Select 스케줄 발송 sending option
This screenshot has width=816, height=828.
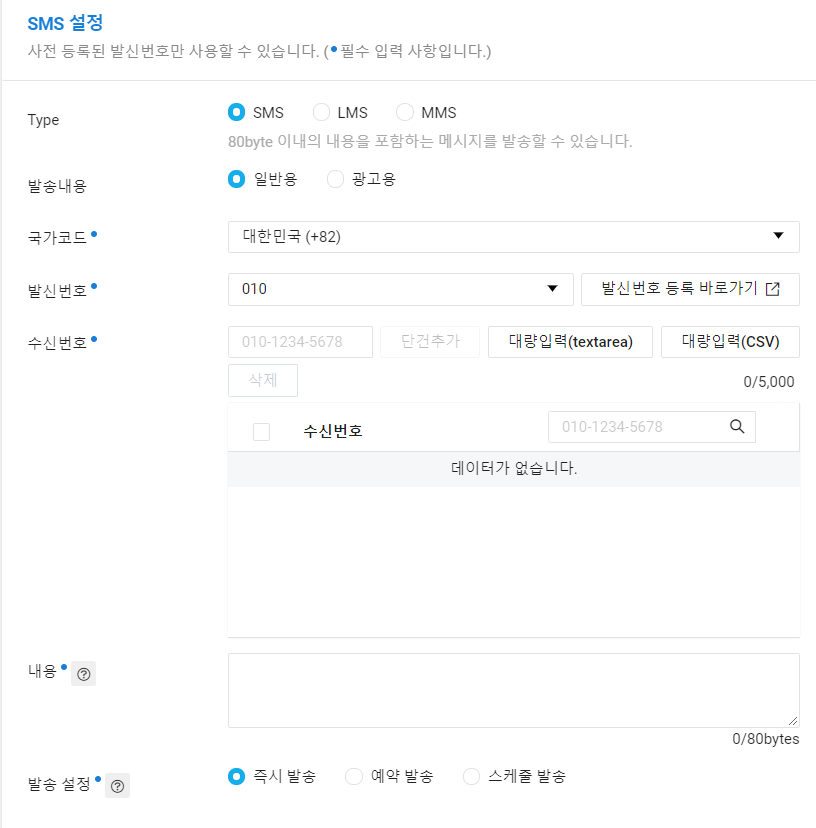pyautogui.click(x=470, y=775)
